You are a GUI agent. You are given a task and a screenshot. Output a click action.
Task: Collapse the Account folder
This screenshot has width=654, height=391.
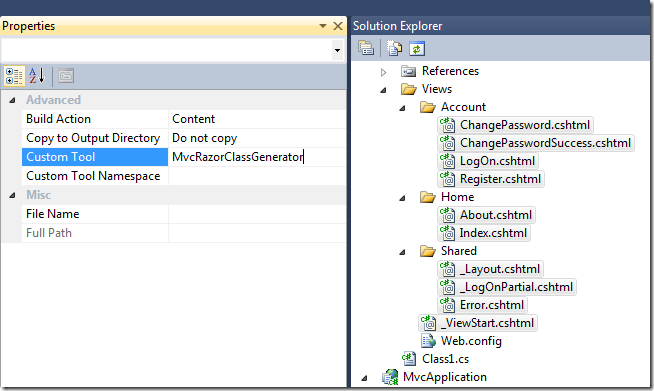(402, 108)
